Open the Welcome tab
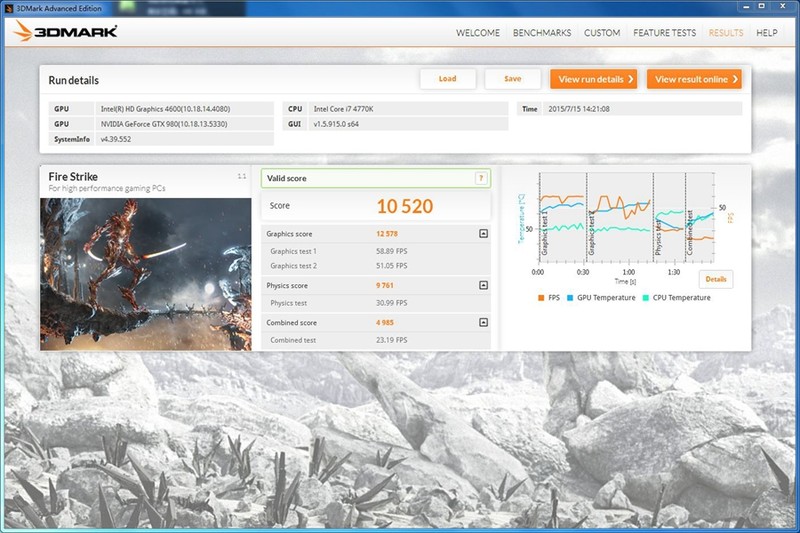Image resolution: width=800 pixels, height=533 pixels. (478, 33)
